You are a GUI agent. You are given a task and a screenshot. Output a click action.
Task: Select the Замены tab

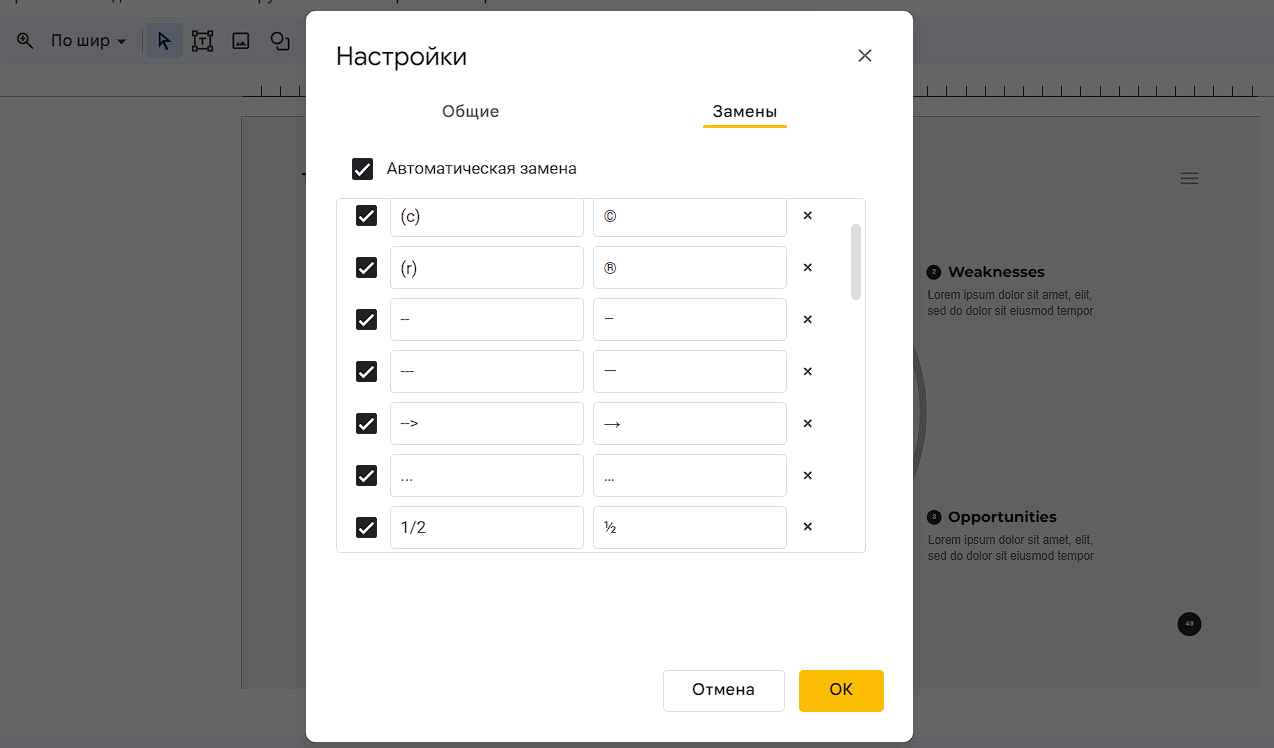(x=745, y=112)
